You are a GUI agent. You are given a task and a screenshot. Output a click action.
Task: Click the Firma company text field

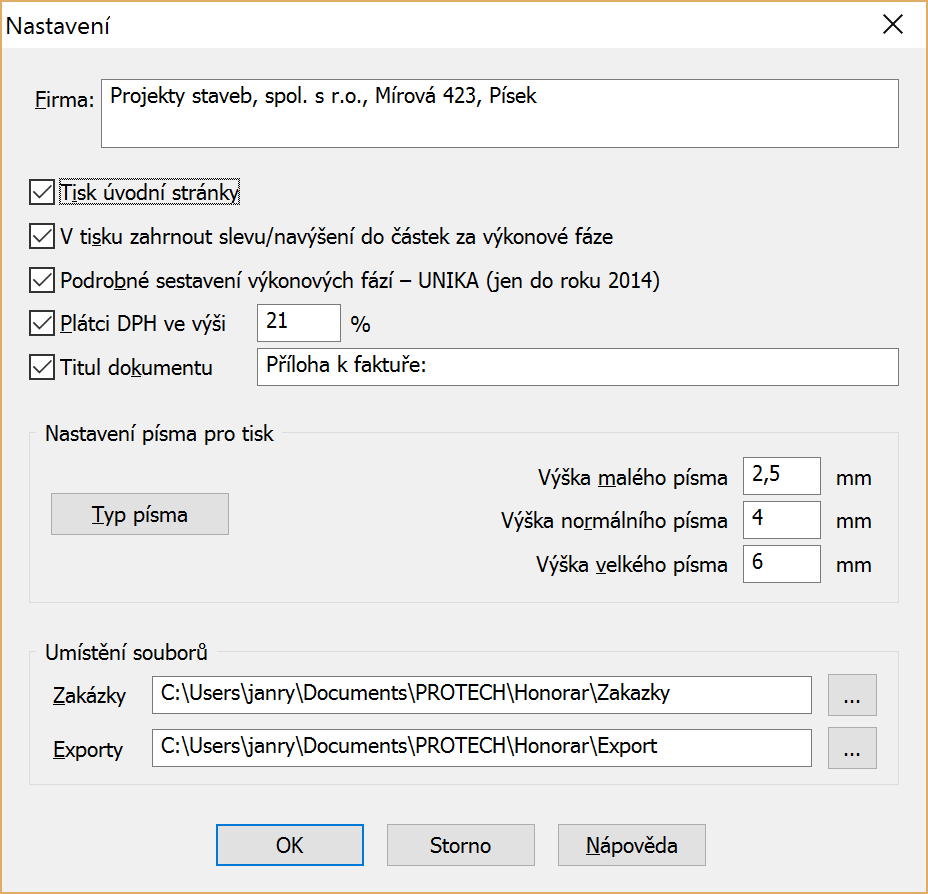(499, 114)
